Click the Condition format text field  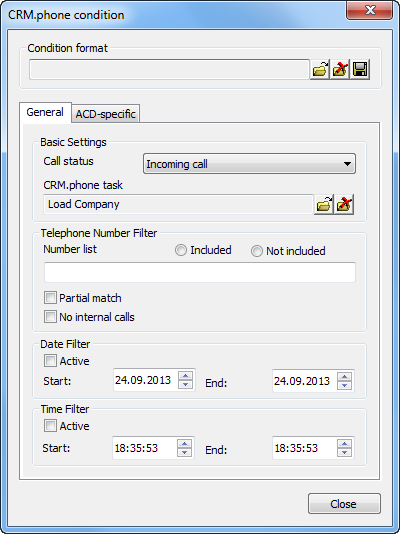[169, 69]
